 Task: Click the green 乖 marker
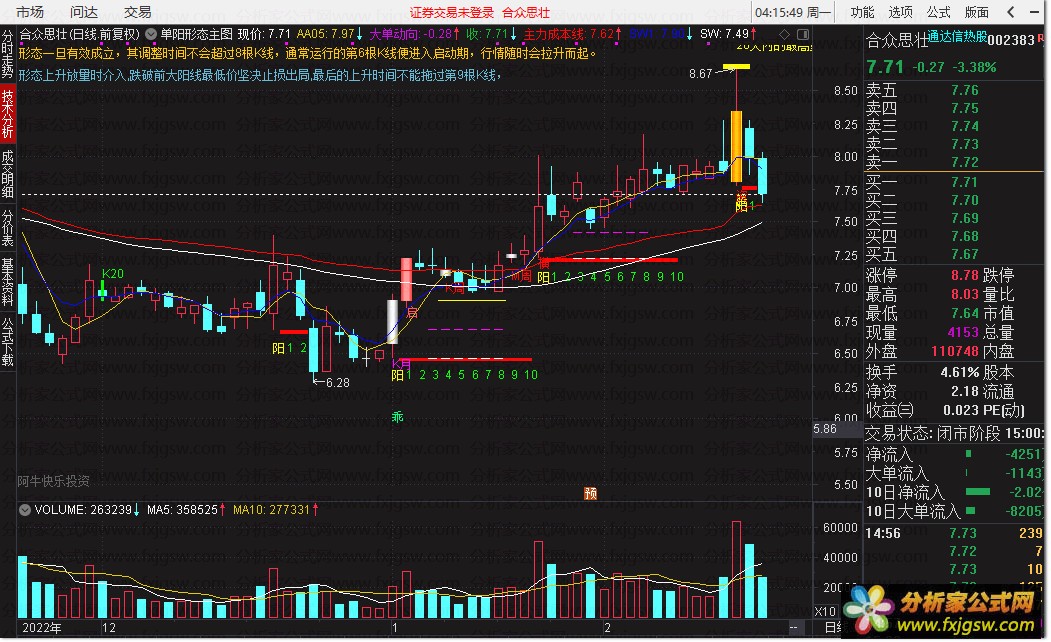(397, 417)
